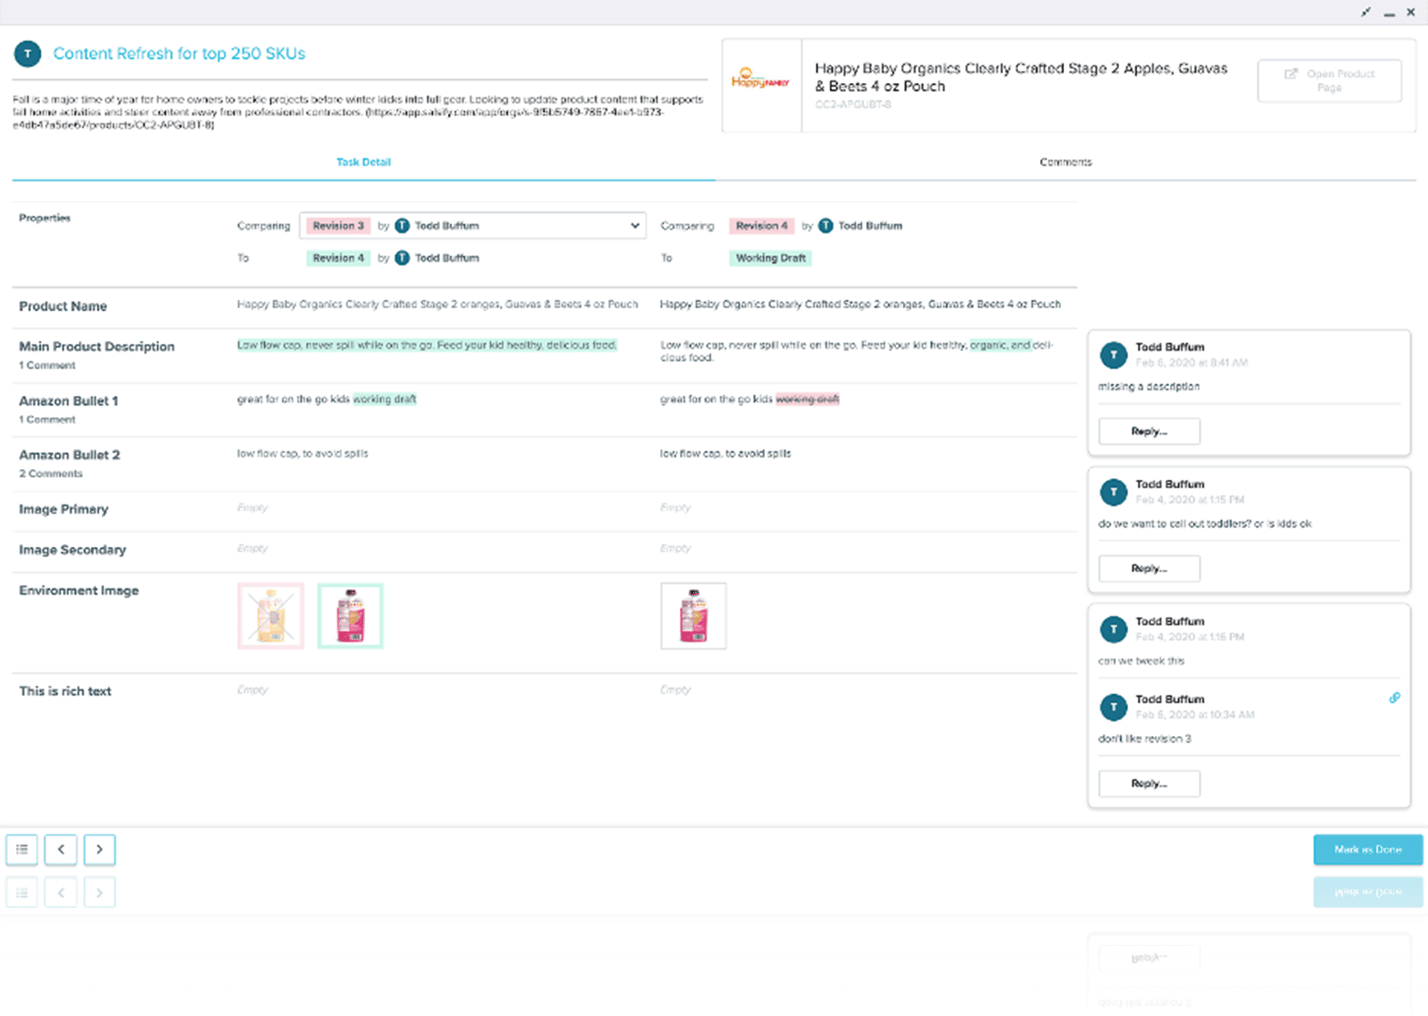Click the task owner avatar beside the title
This screenshot has height=1016, width=1428.
click(28, 54)
